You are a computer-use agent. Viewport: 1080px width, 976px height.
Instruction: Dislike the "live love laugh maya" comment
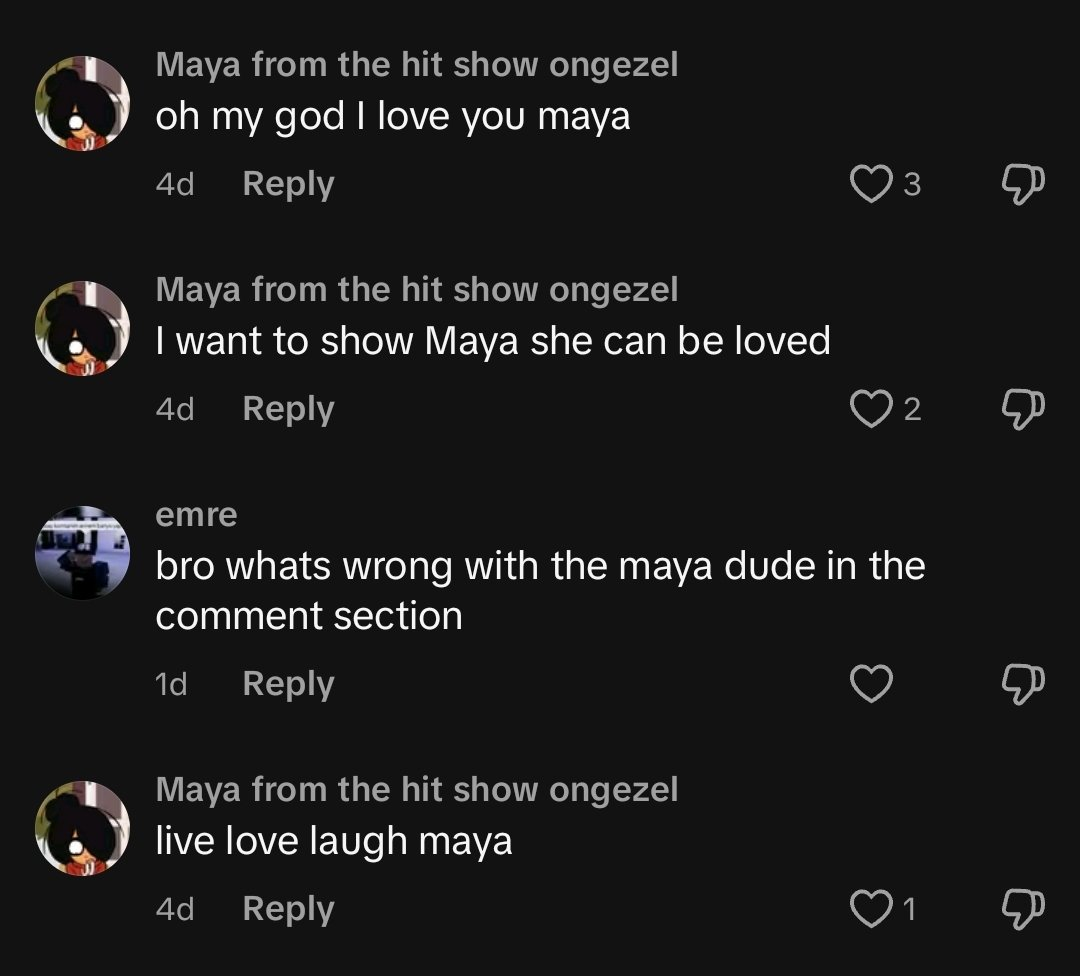pyautogui.click(x=1022, y=909)
